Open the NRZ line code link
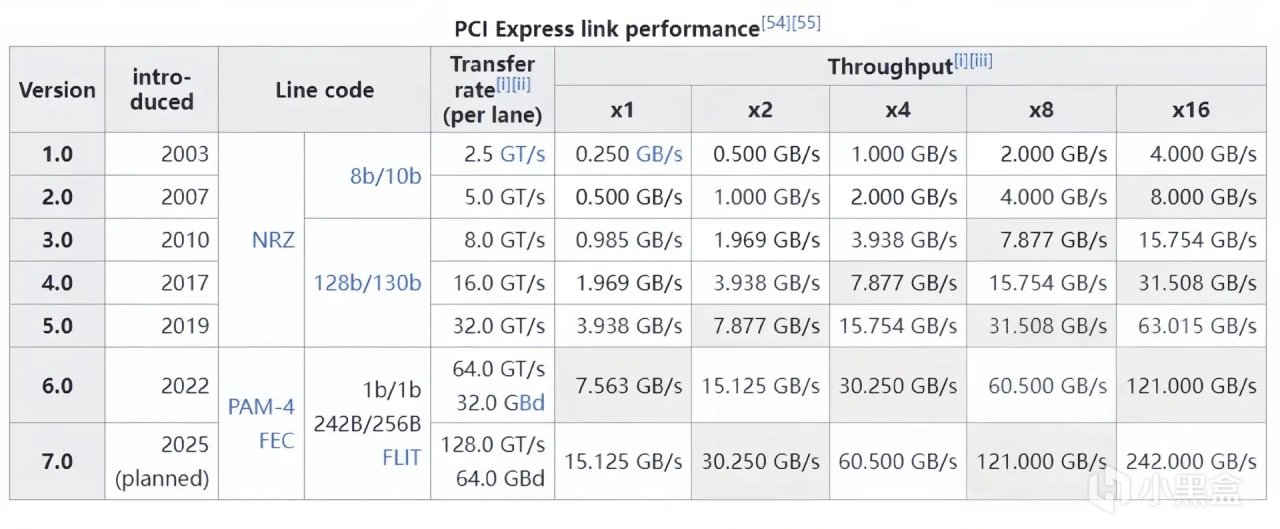Image resolution: width=1280 pixels, height=529 pixels. tap(273, 240)
